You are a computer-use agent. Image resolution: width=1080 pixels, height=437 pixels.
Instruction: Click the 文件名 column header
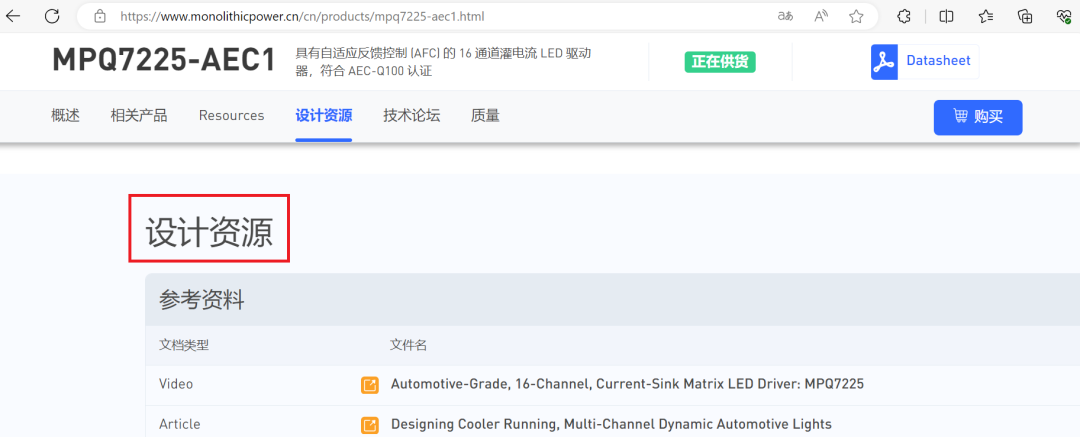click(409, 345)
